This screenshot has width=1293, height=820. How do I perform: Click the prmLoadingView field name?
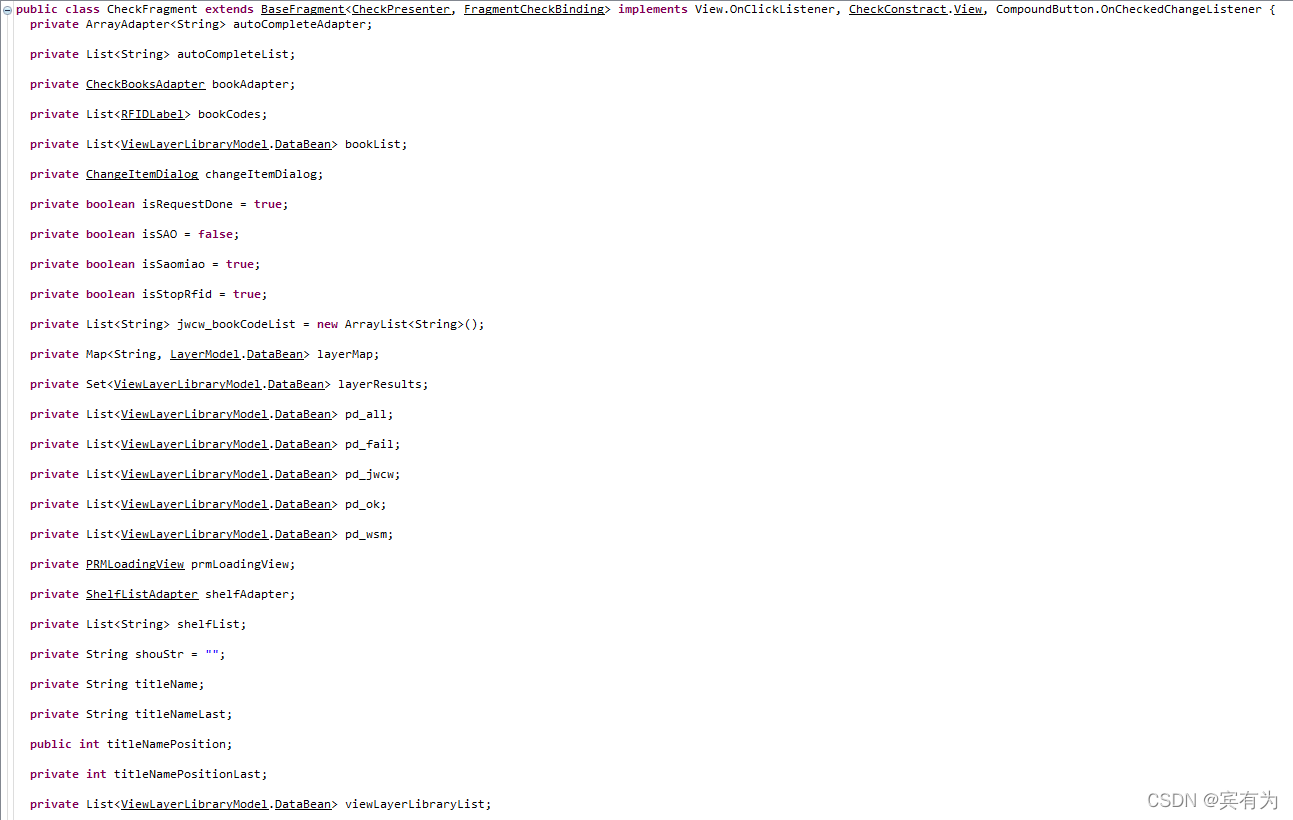tap(240, 564)
